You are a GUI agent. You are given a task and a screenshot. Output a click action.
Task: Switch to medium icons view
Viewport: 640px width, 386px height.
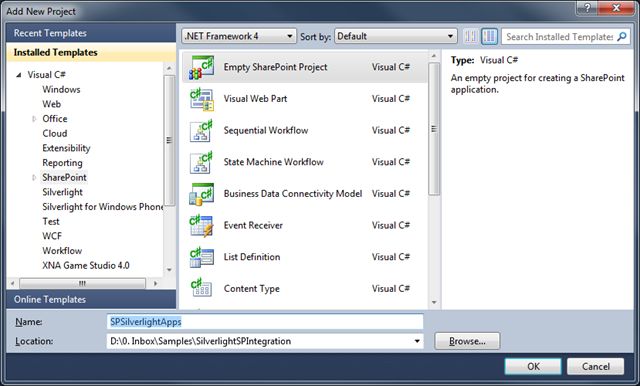pos(489,36)
